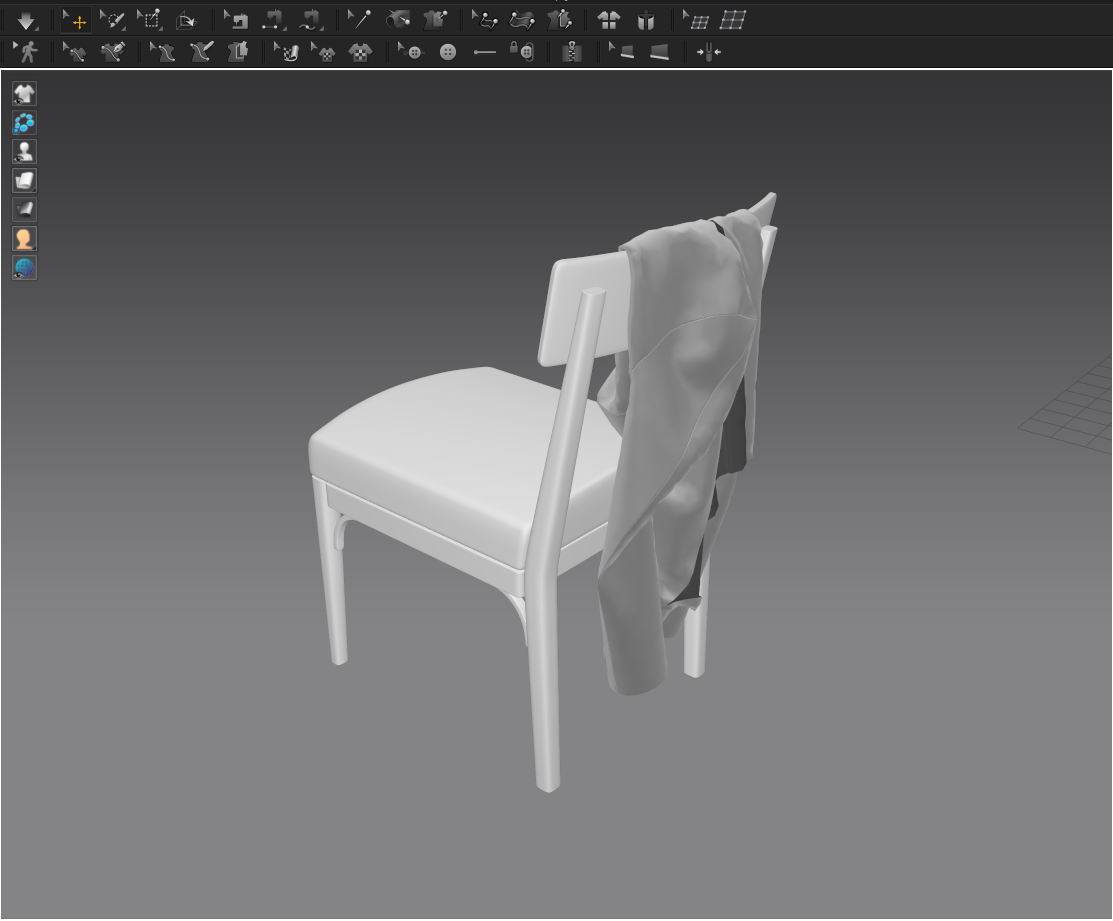This screenshot has width=1113, height=921.
Task: Choose the pen-draws-curve-on-shirt tool
Action: click(x=113, y=52)
